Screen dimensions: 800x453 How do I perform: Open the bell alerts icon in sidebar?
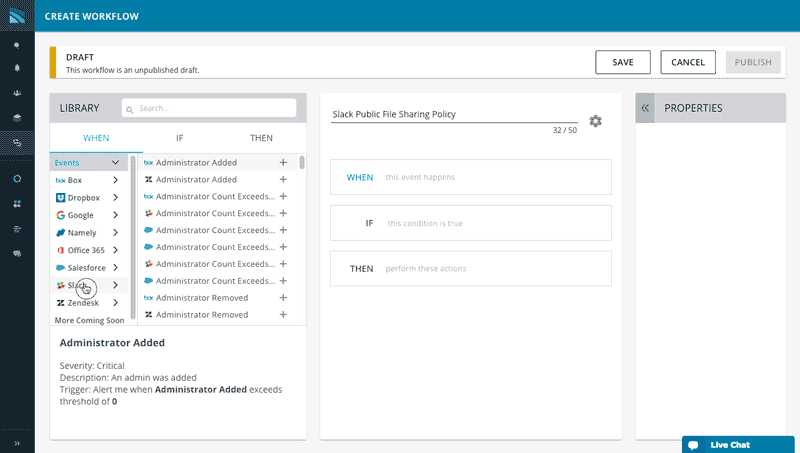pyautogui.click(x=17, y=68)
